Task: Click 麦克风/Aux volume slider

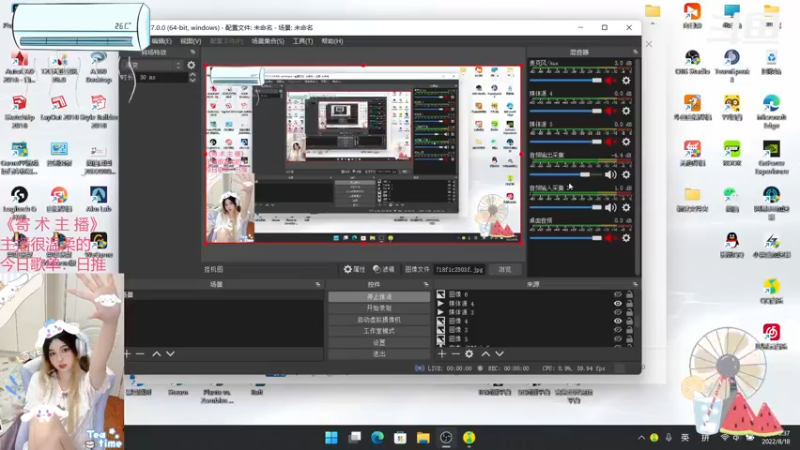Action: (x=565, y=81)
